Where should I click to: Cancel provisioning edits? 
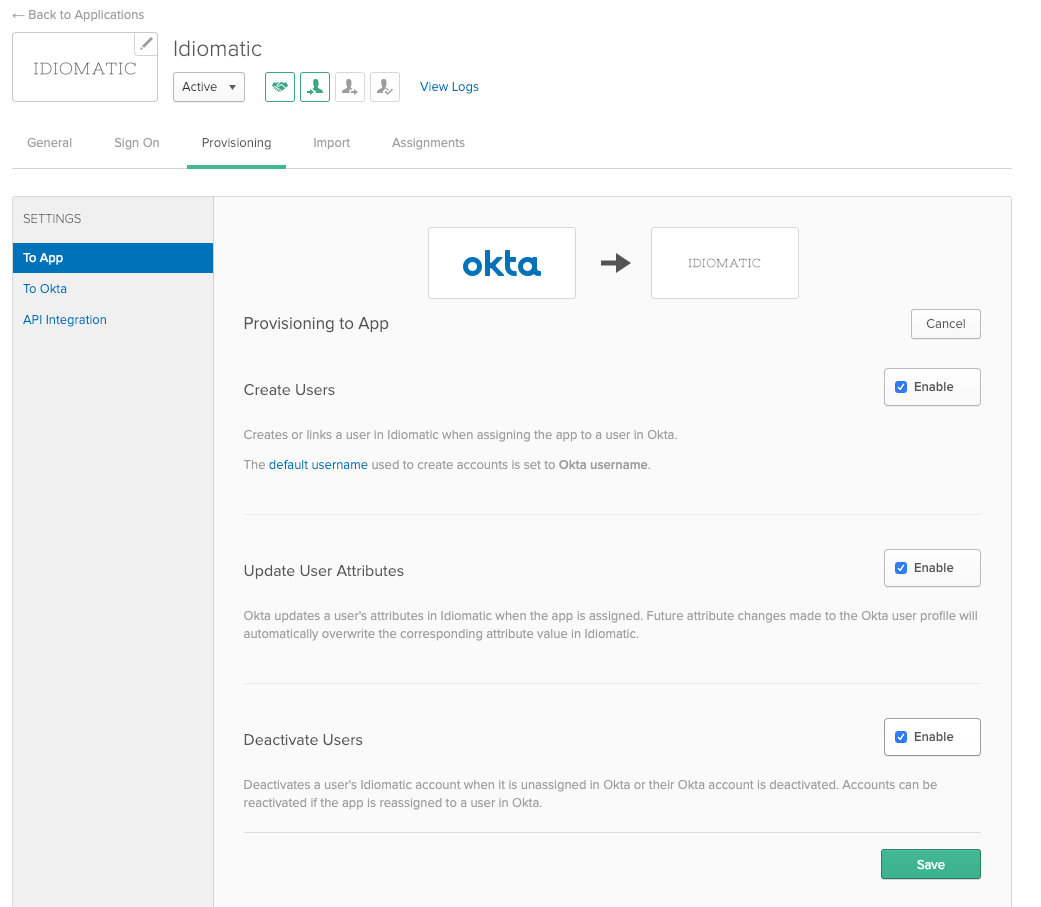pyautogui.click(x=945, y=324)
